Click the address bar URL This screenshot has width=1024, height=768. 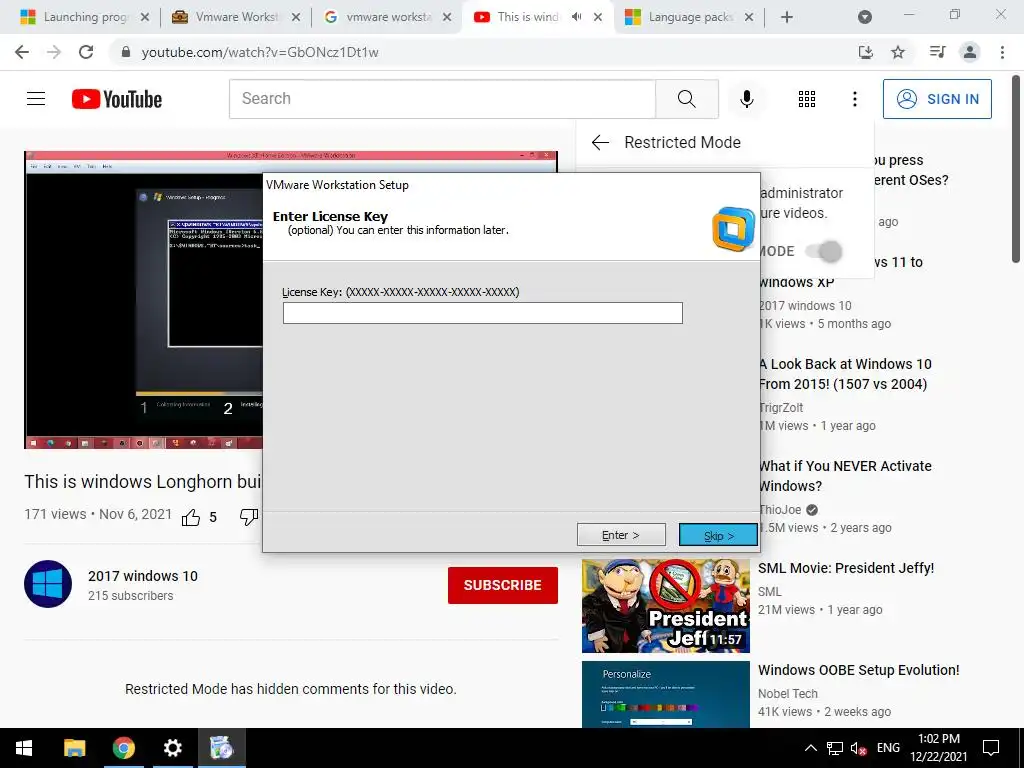click(260, 52)
